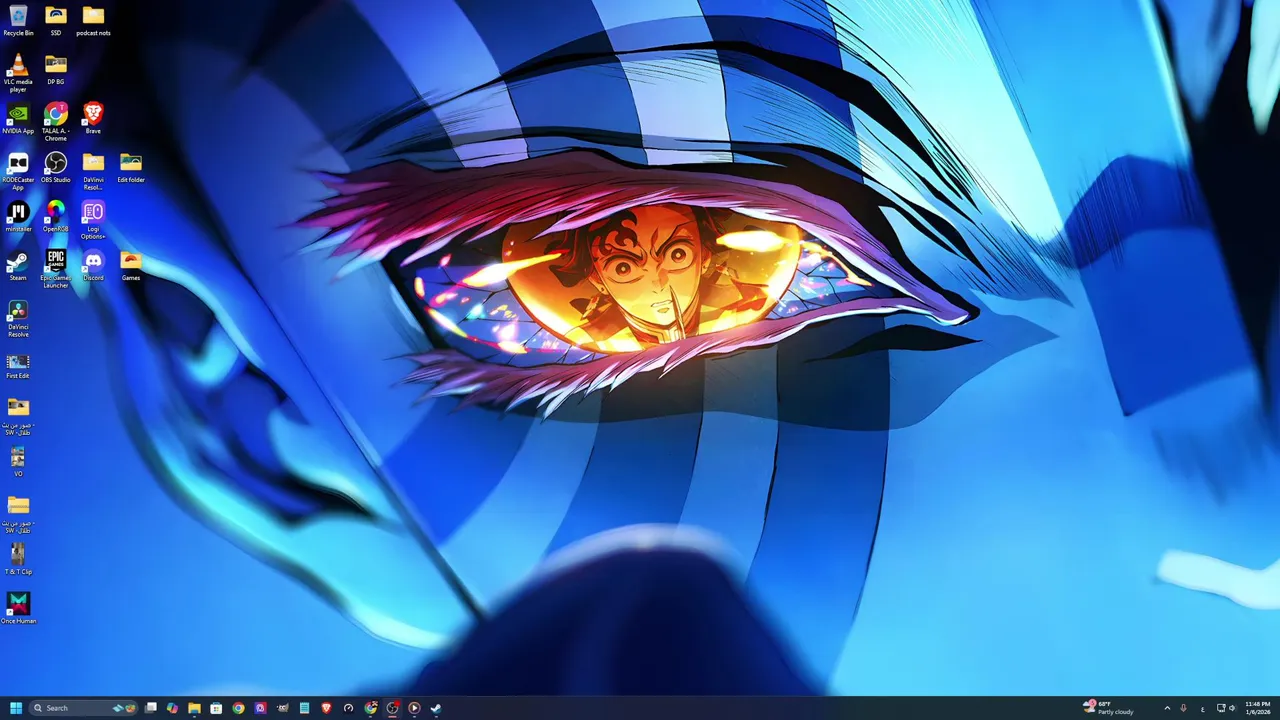Select the Logi Options+ shortcut
The width and height of the screenshot is (1280, 720).
pos(93,220)
